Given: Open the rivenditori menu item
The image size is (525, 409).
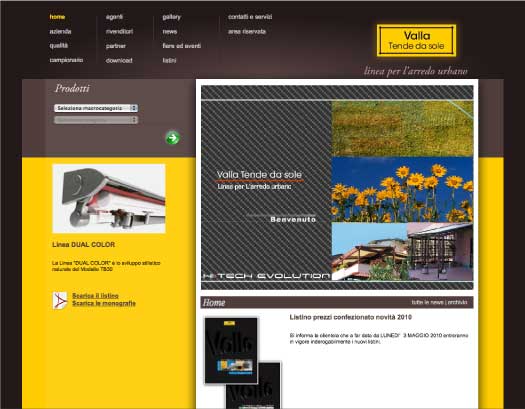Looking at the screenshot, I should [x=119, y=31].
